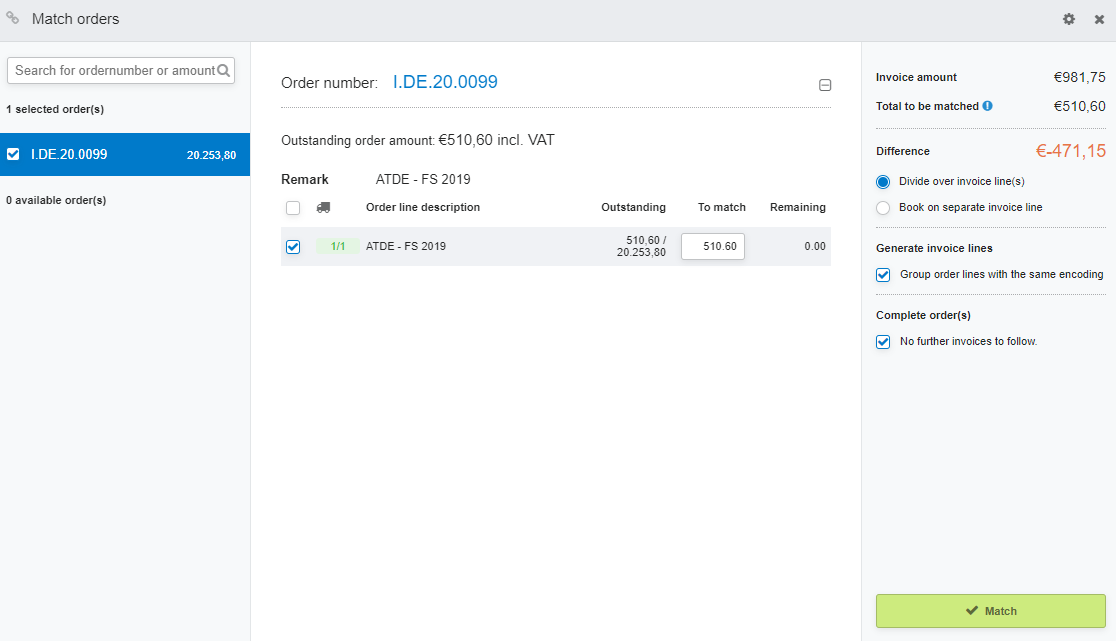
Task: Click the checkmark icon on the Match button
Action: 972,610
